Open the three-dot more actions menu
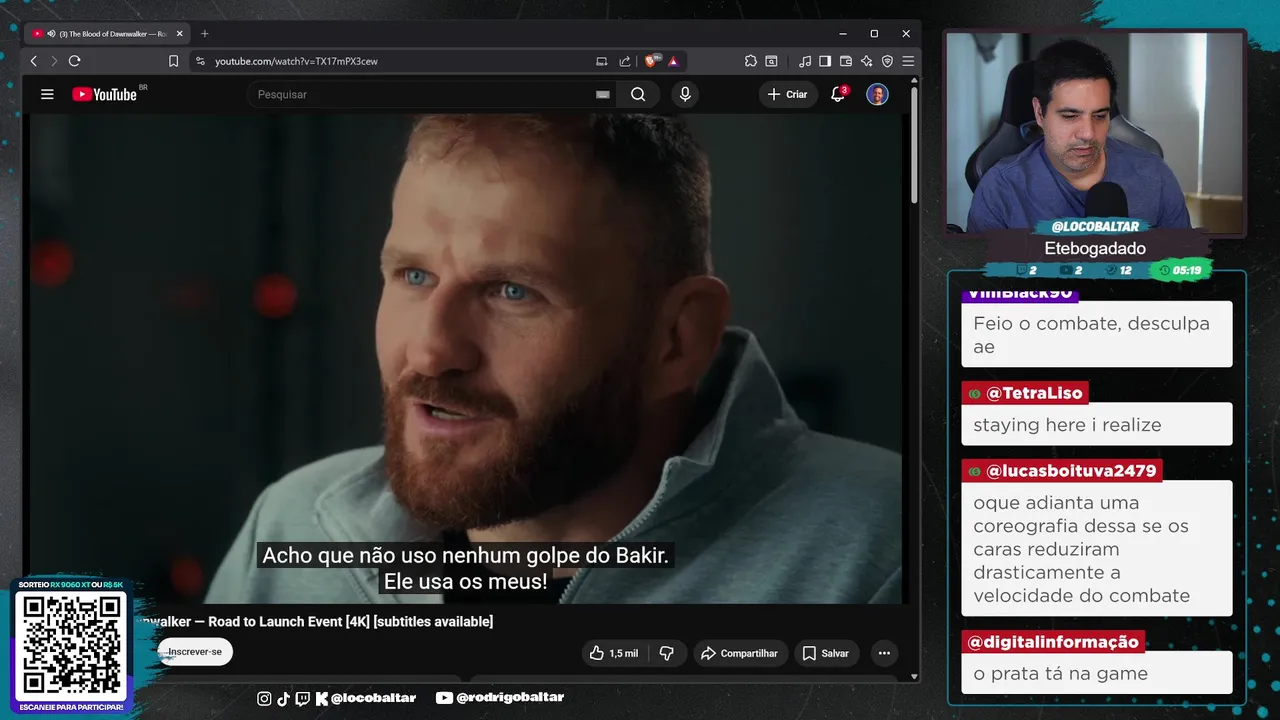 (884, 653)
